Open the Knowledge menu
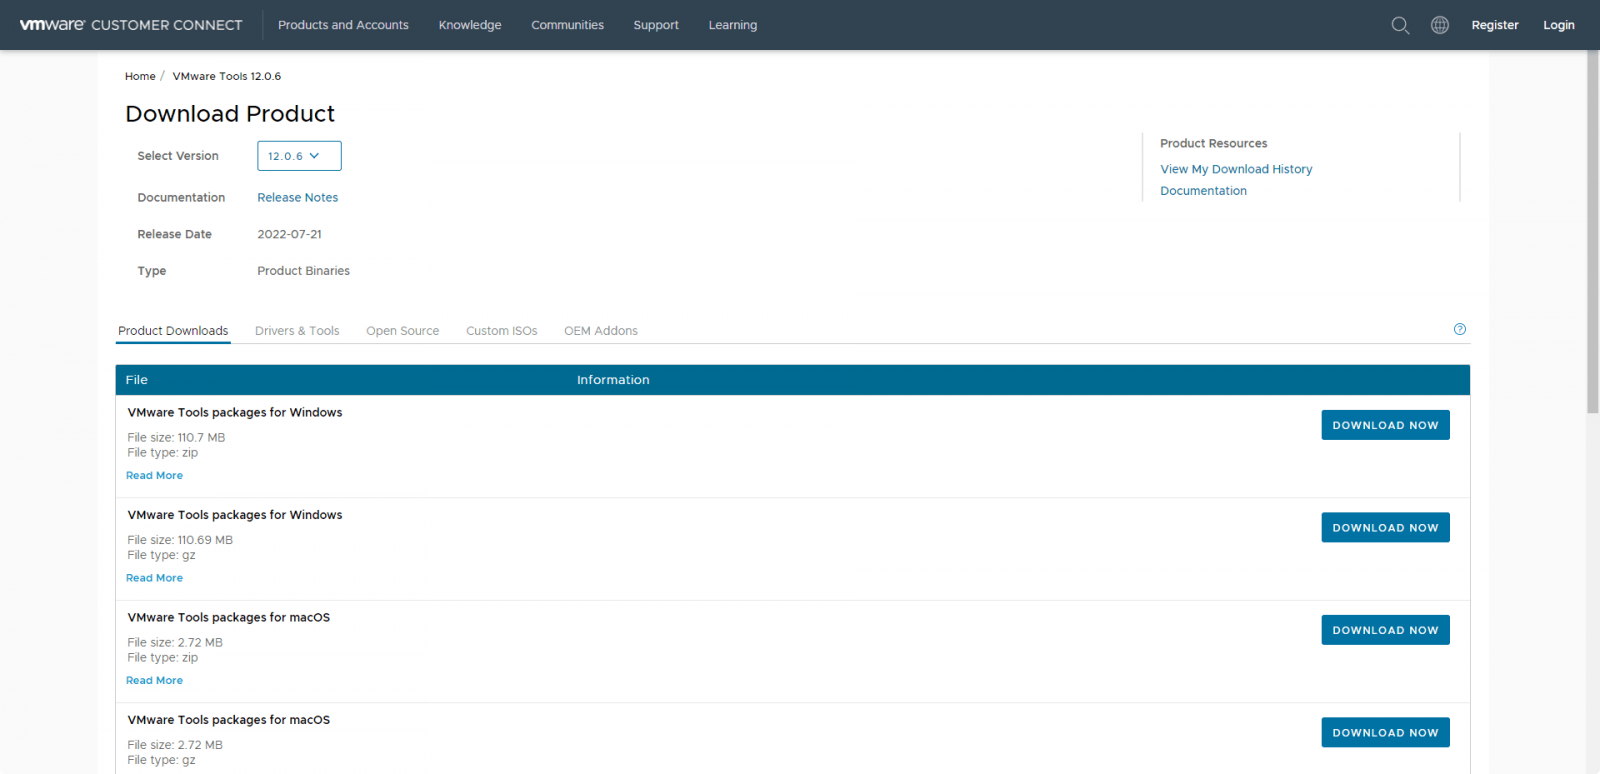 [470, 25]
